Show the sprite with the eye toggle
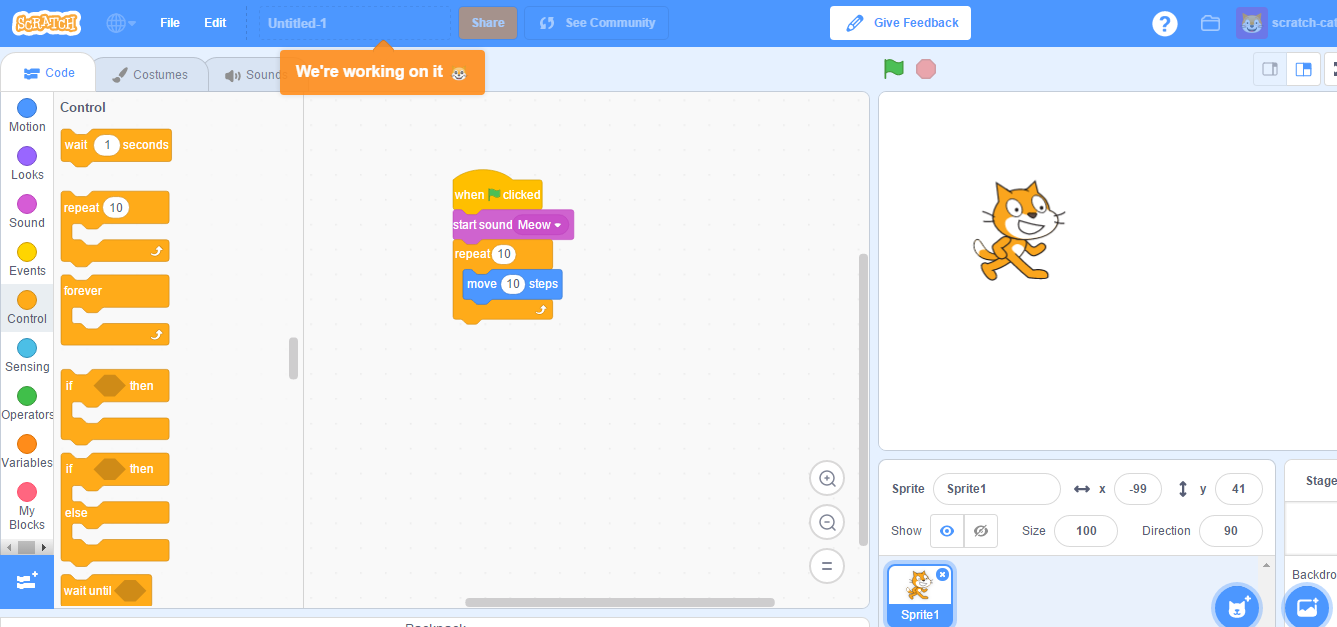This screenshot has height=627, width=1337. click(946, 531)
